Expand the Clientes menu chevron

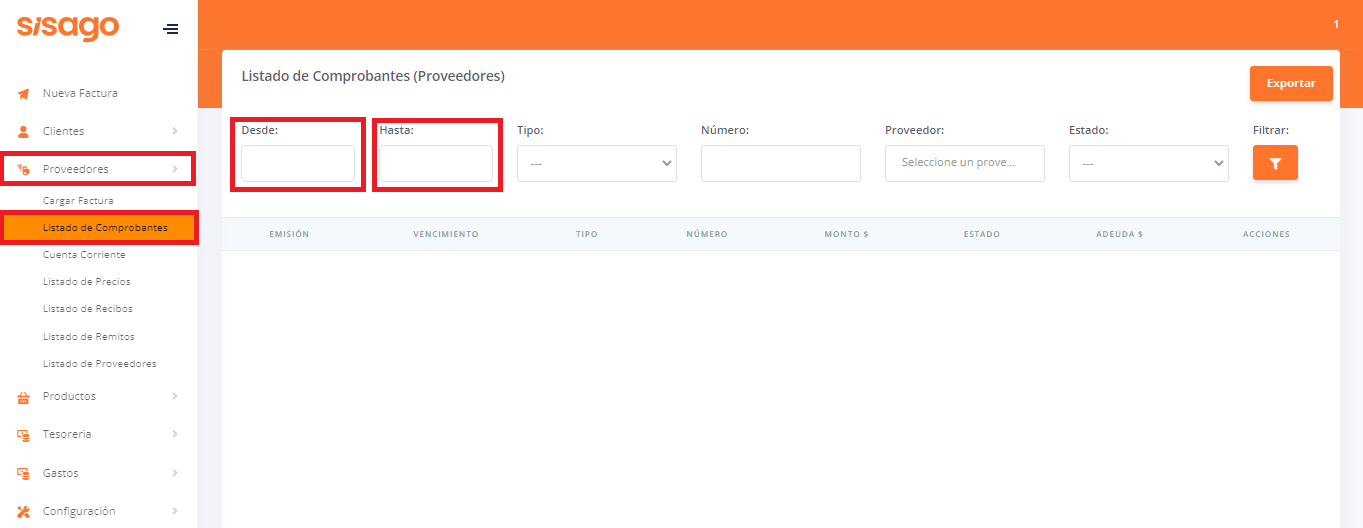click(175, 131)
